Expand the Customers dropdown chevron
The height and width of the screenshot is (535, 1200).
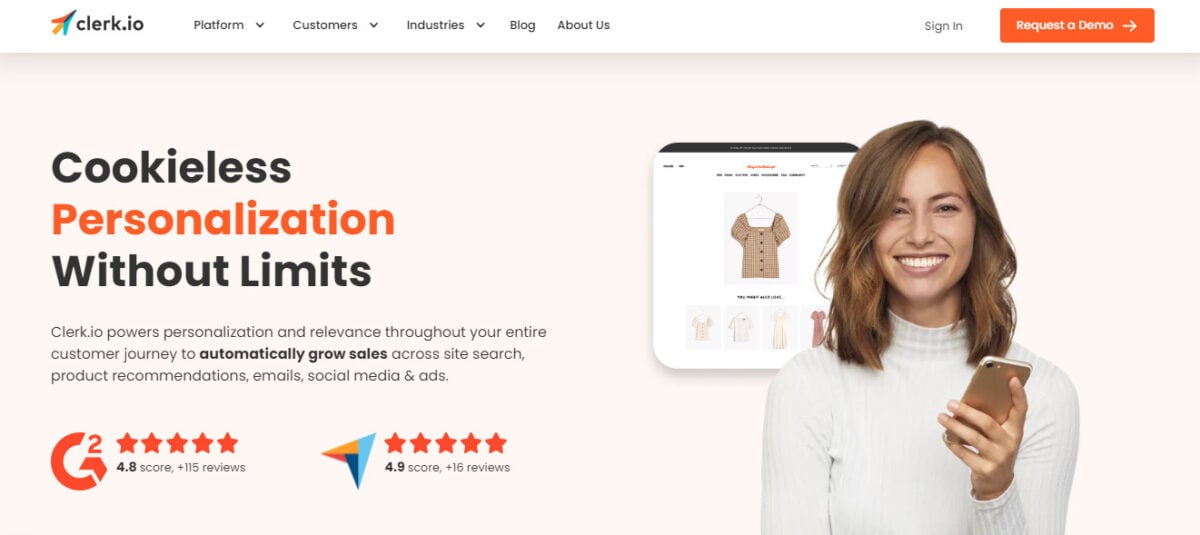point(374,25)
